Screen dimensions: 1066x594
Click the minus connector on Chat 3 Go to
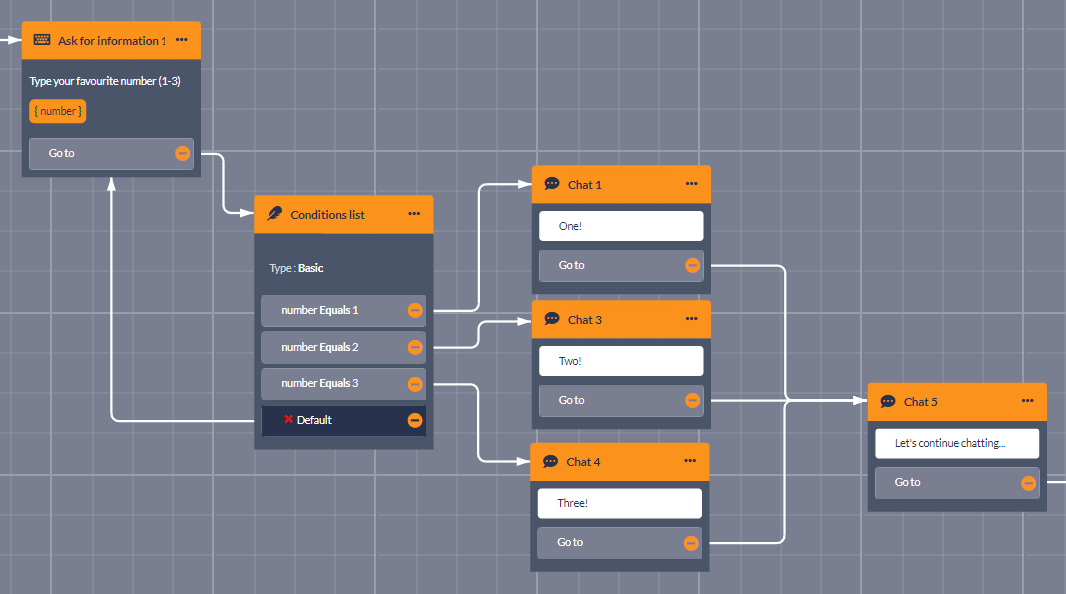(x=692, y=400)
